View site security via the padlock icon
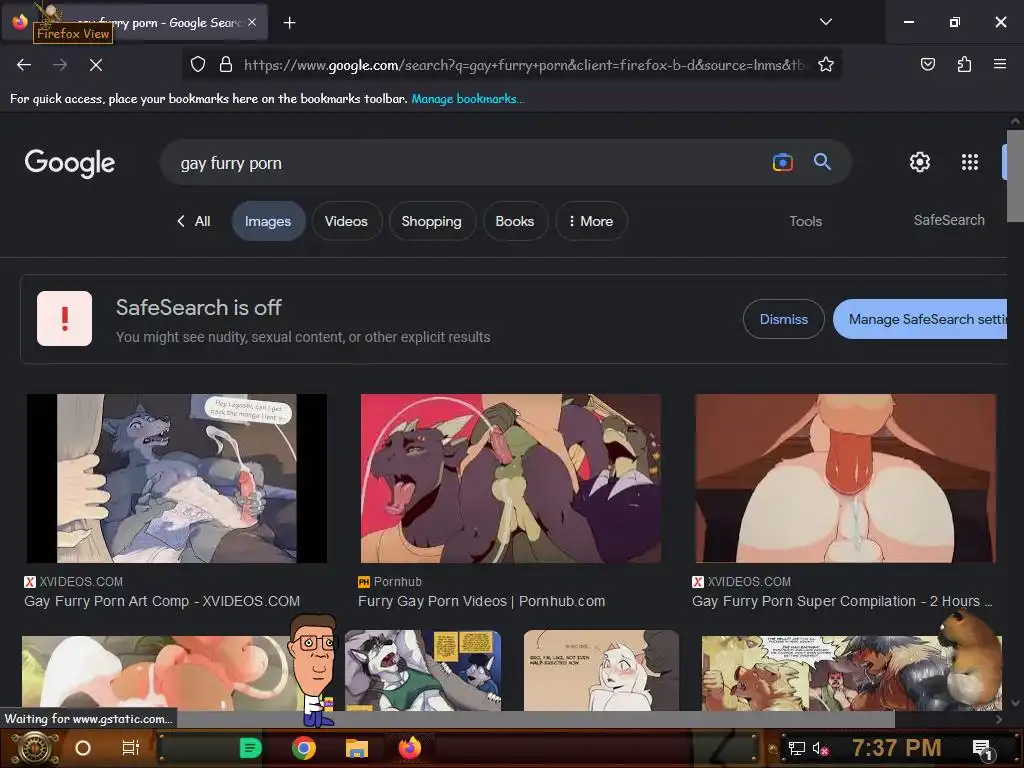The width and height of the screenshot is (1024, 768). click(x=226, y=65)
